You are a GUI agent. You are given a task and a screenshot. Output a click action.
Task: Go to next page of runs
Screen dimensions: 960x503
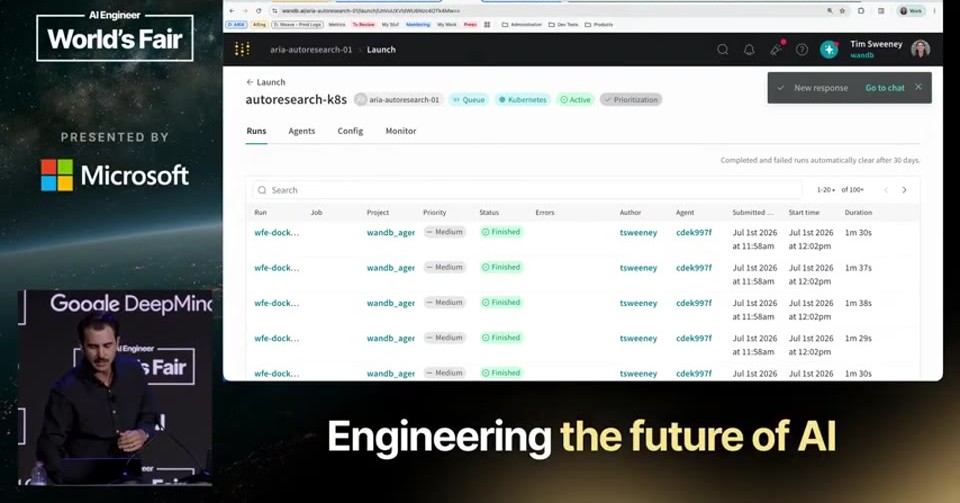[x=904, y=190]
